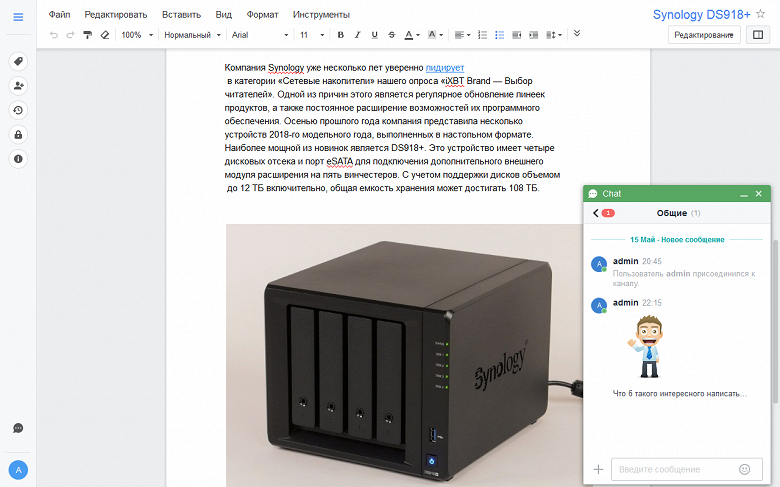Click admin avatar at 20:45 message

[599, 264]
